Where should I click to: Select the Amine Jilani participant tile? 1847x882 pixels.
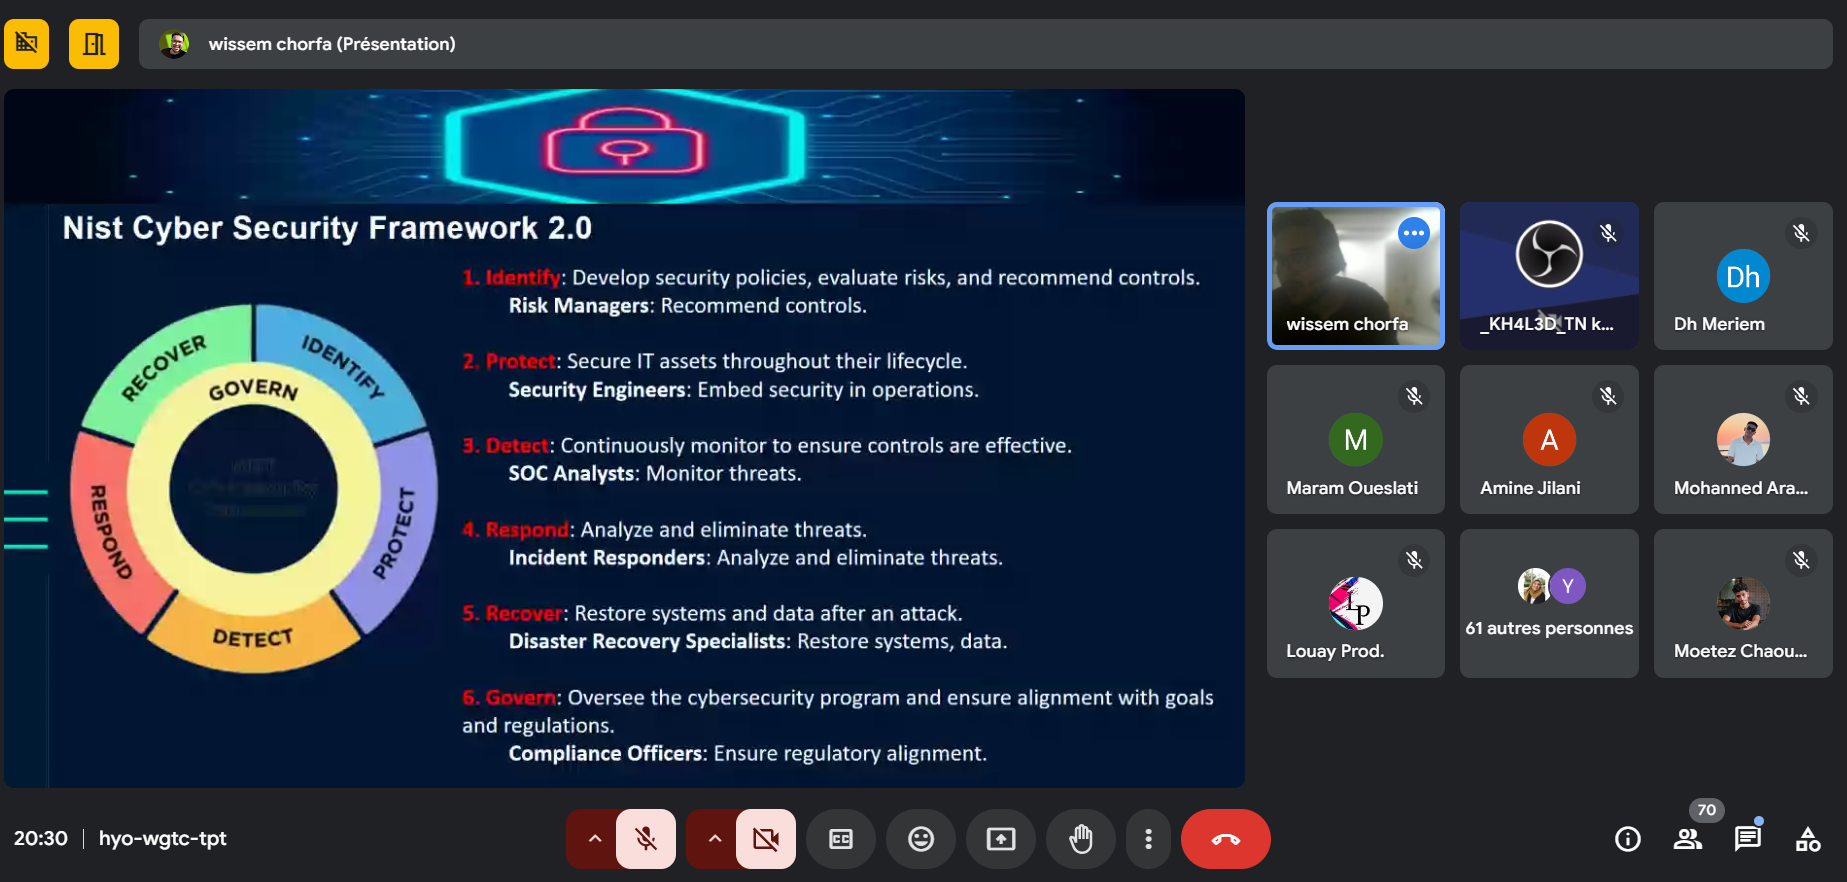click(1549, 440)
